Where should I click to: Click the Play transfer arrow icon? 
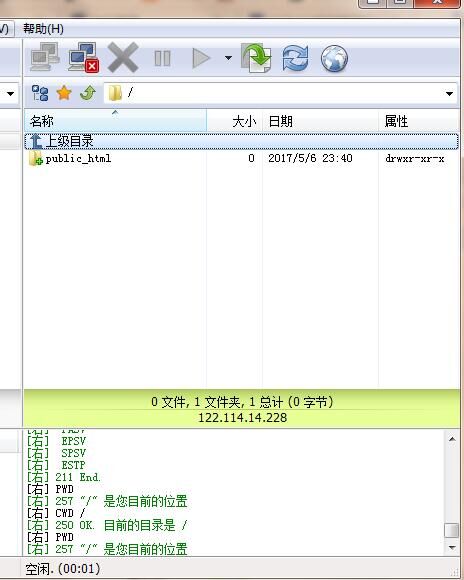click(x=201, y=58)
